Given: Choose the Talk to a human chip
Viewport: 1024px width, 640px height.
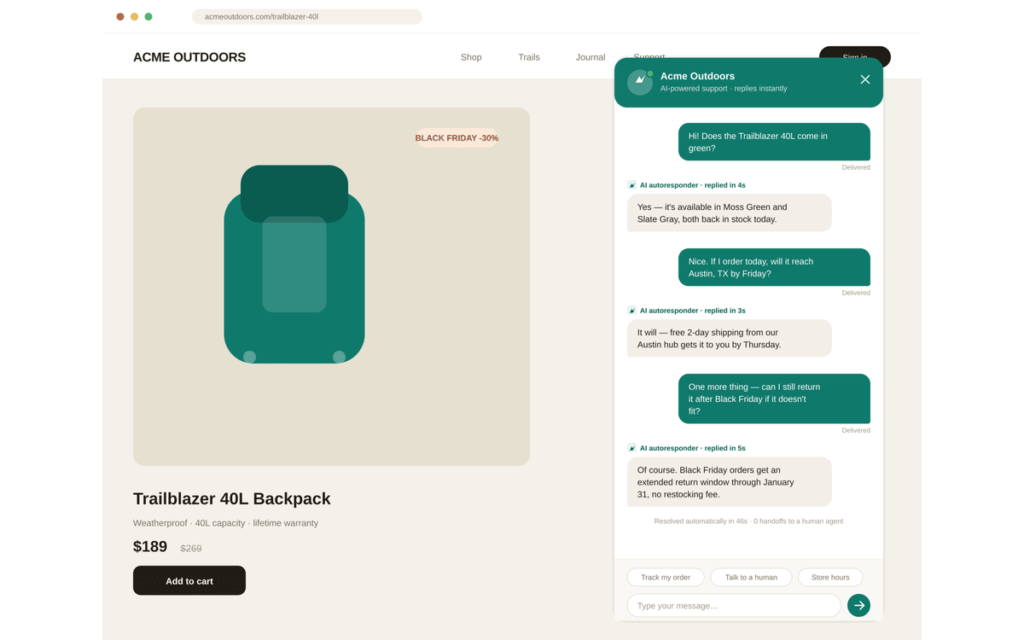Looking at the screenshot, I should click(x=751, y=577).
